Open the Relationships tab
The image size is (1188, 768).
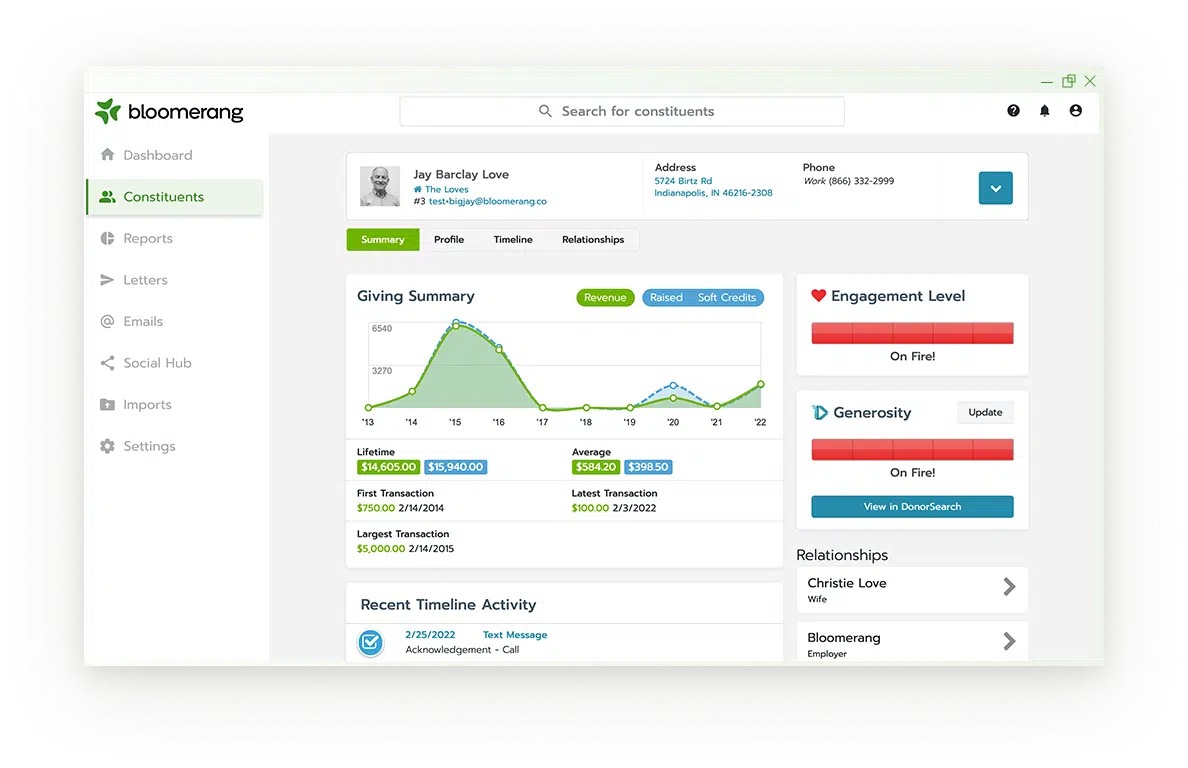592,239
